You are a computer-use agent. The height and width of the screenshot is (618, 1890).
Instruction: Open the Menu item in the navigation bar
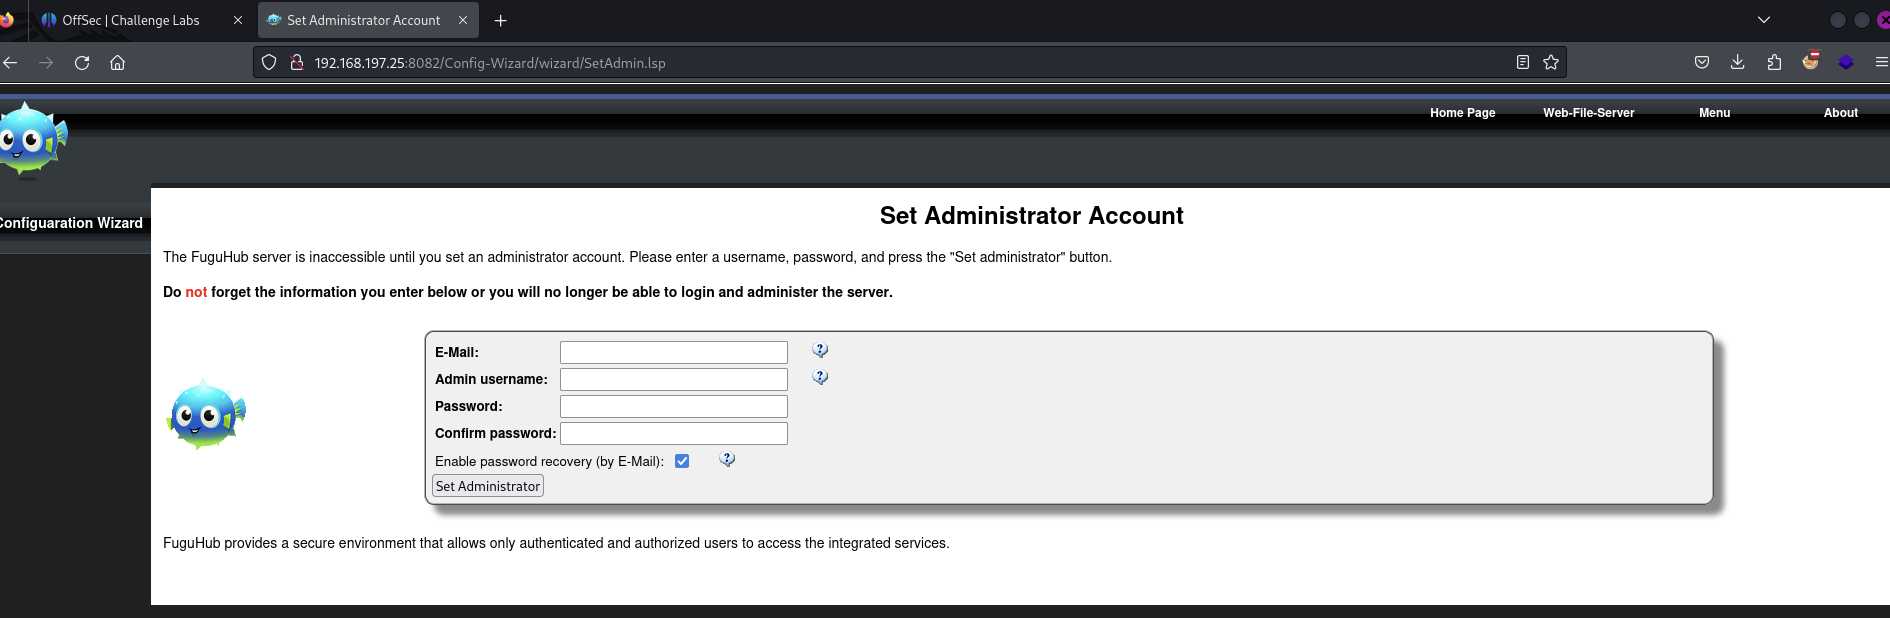click(x=1714, y=113)
